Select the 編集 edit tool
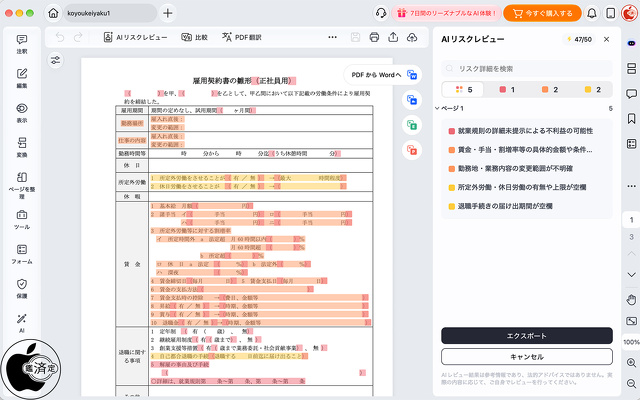The image size is (640, 400). pos(22,78)
